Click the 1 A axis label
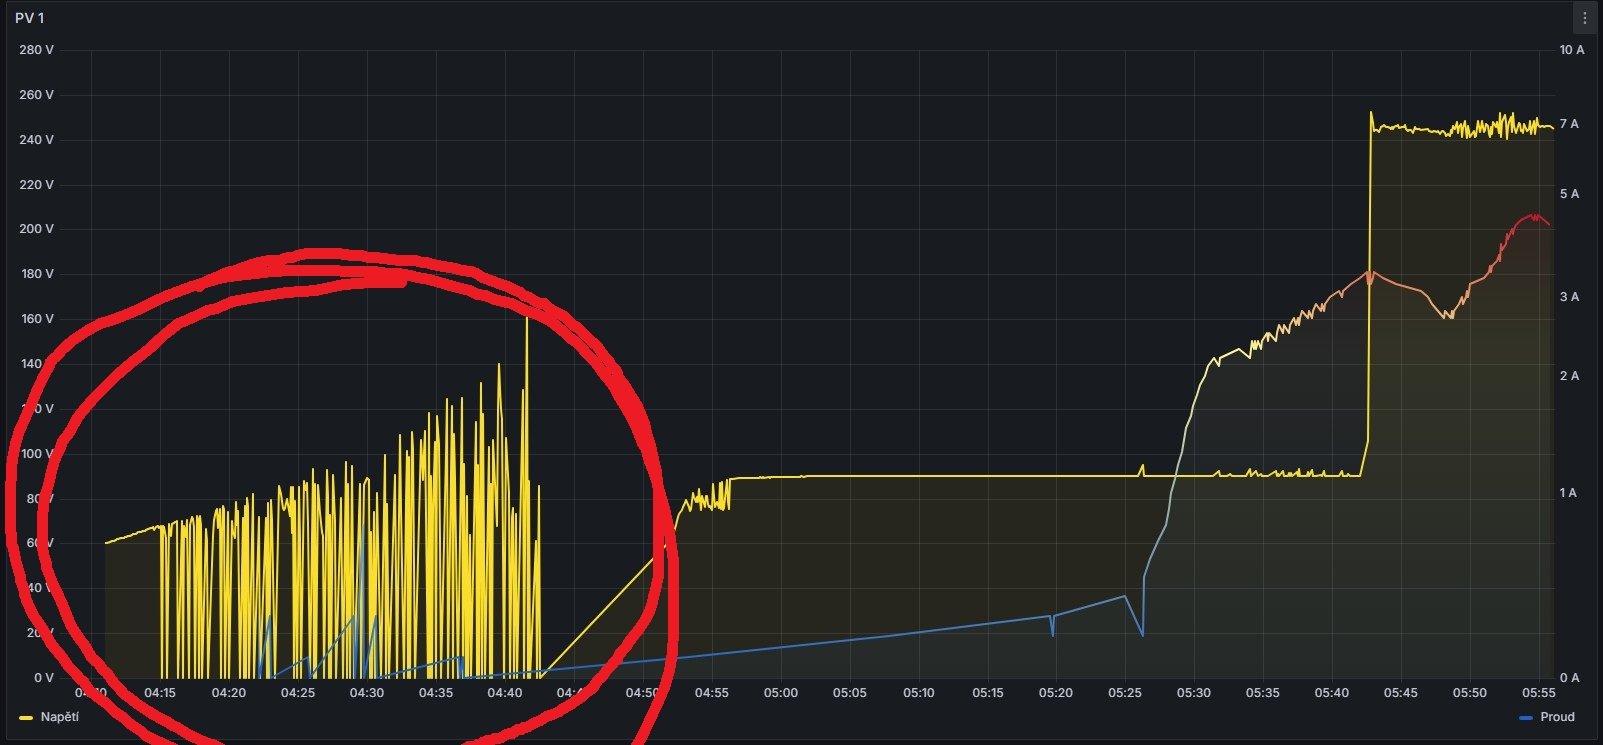Image resolution: width=1603 pixels, height=745 pixels. (1569, 493)
